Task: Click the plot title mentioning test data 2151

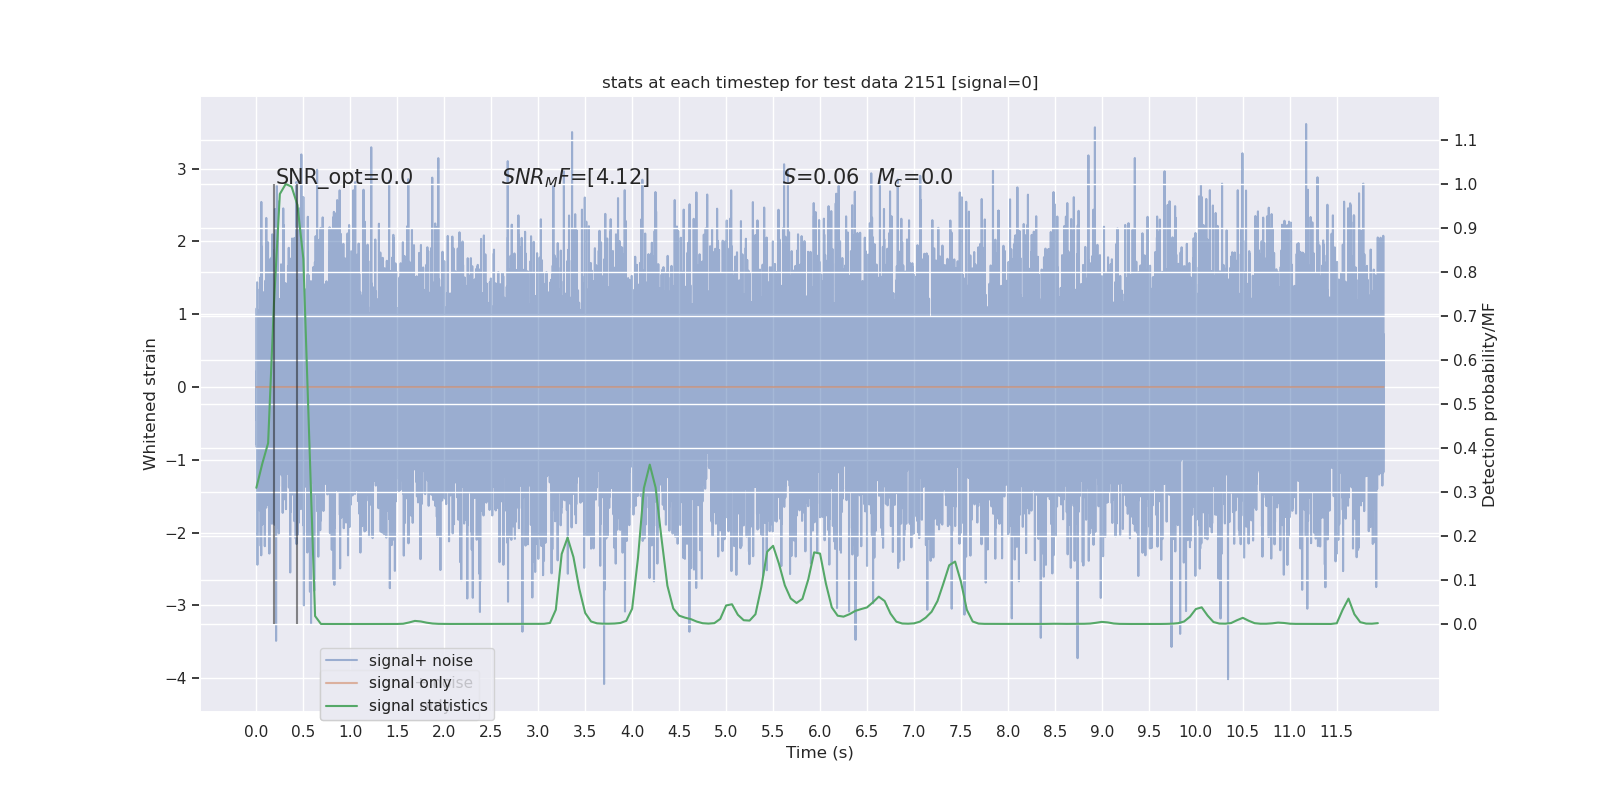Action: (820, 82)
